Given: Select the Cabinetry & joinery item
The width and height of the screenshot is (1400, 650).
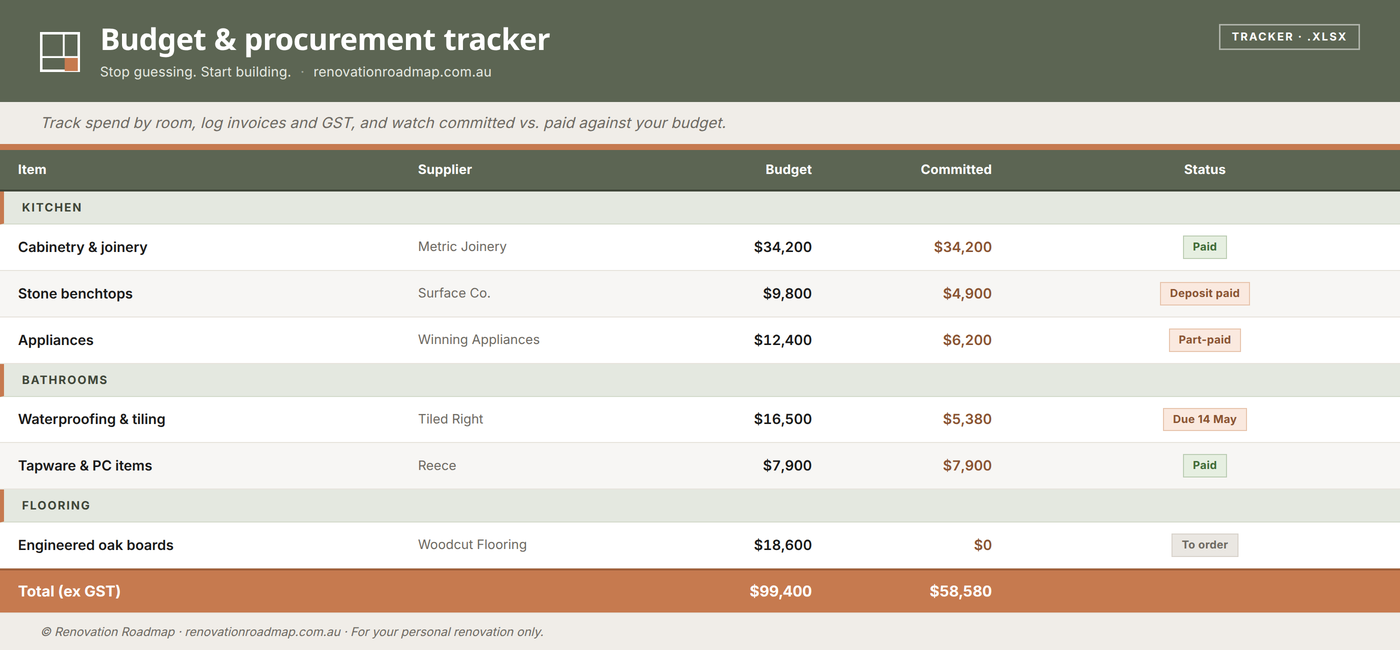Looking at the screenshot, I should coord(82,247).
